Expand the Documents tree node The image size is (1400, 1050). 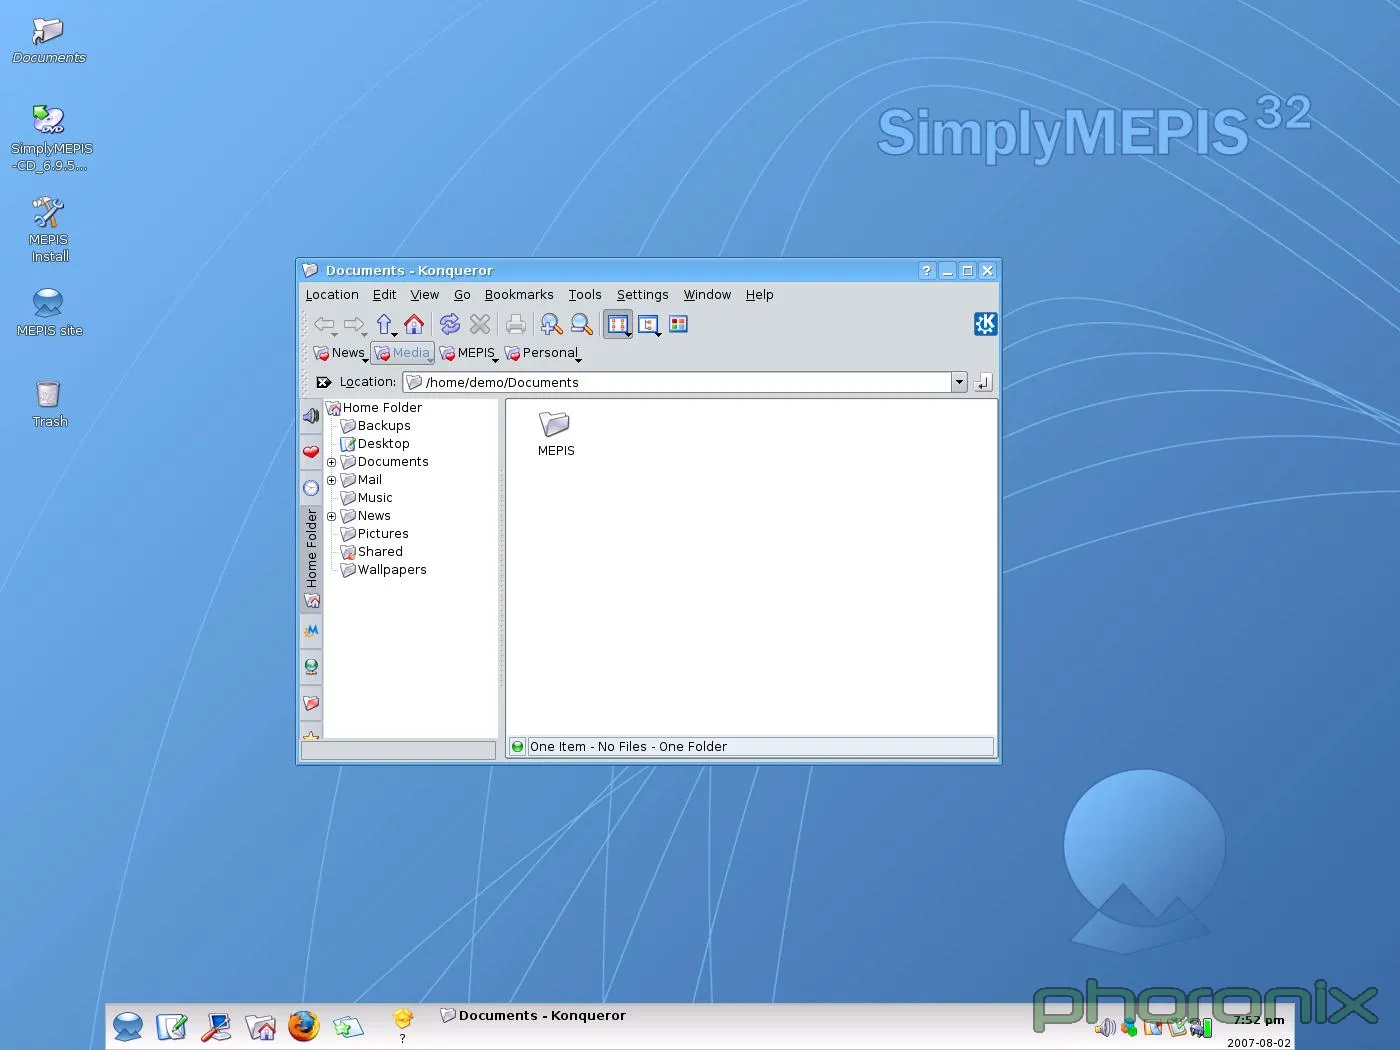(x=331, y=462)
